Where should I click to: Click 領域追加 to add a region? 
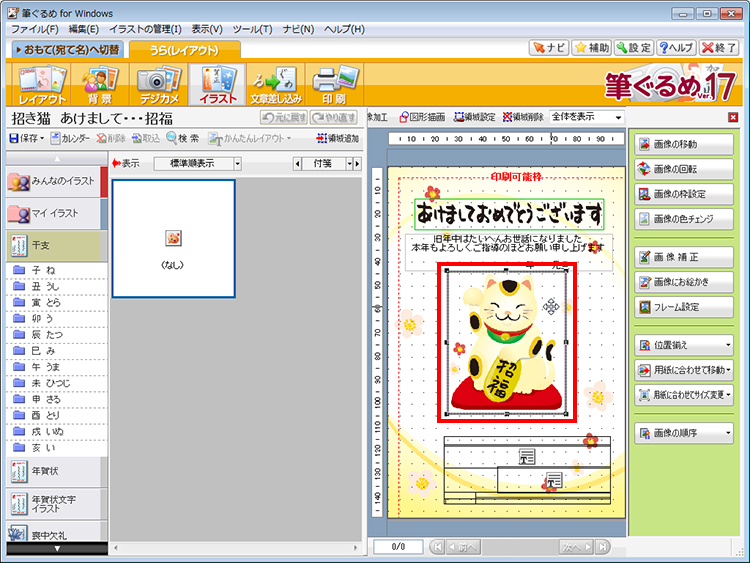[337, 138]
